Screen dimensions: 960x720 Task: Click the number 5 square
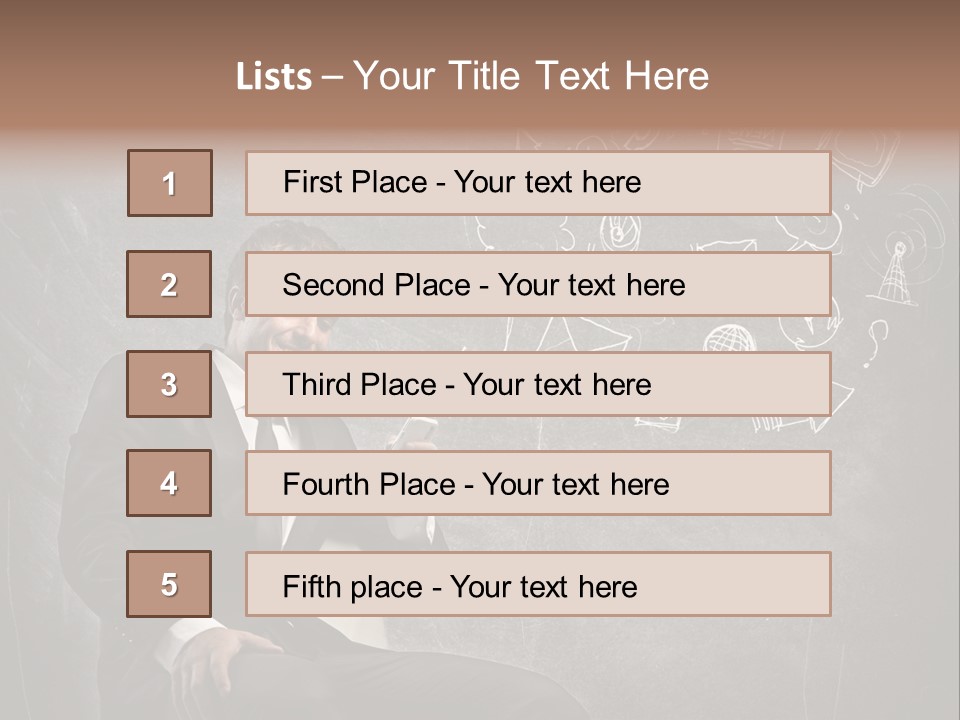click(x=169, y=584)
